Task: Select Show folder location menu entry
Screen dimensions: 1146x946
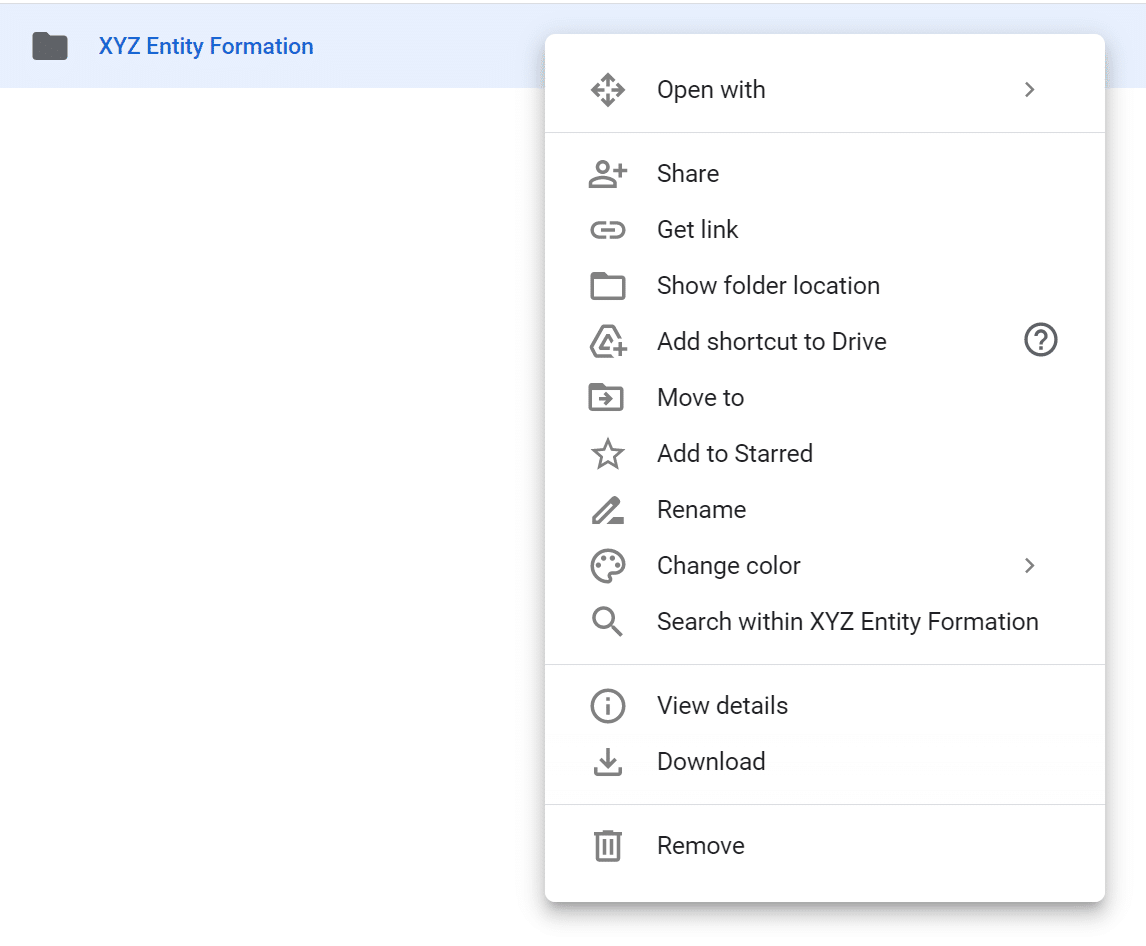Action: pyautogui.click(x=824, y=286)
